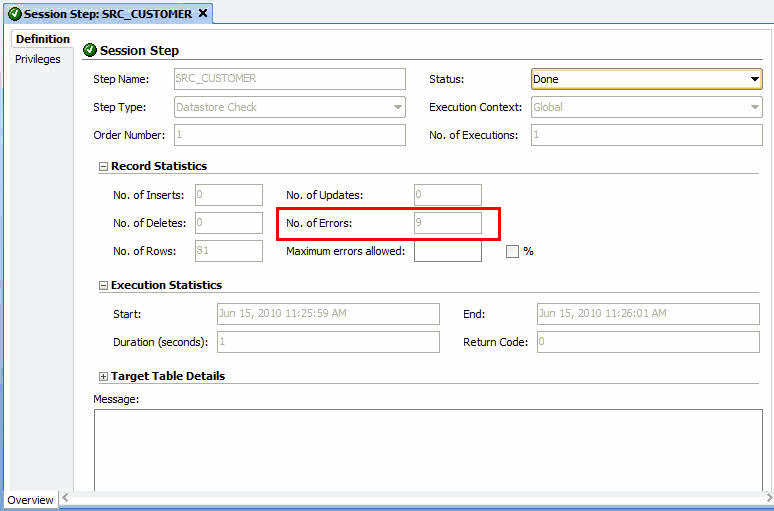Viewport: 774px width, 511px height.
Task: Click the No. of Errors field
Action: click(448, 223)
